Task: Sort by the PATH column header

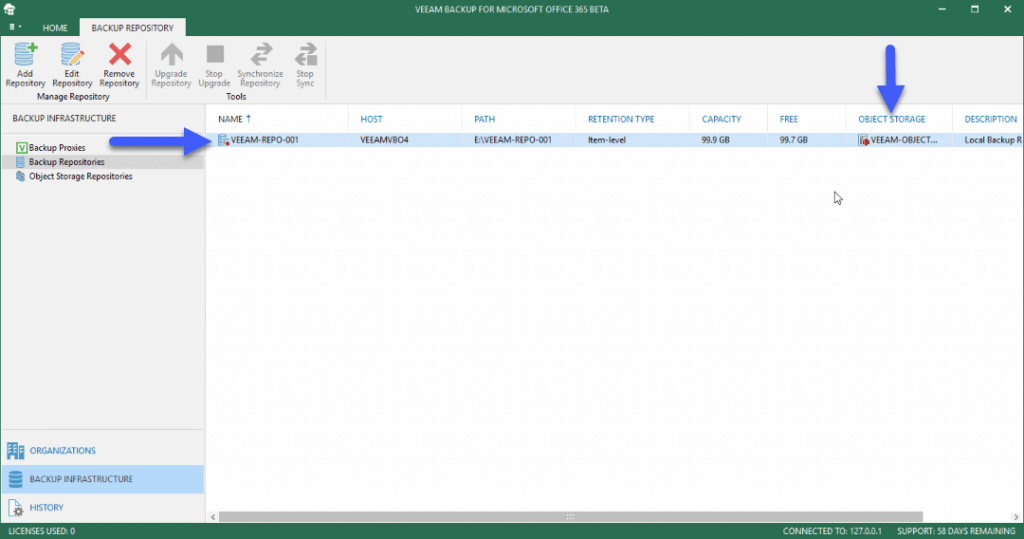Action: (485, 119)
